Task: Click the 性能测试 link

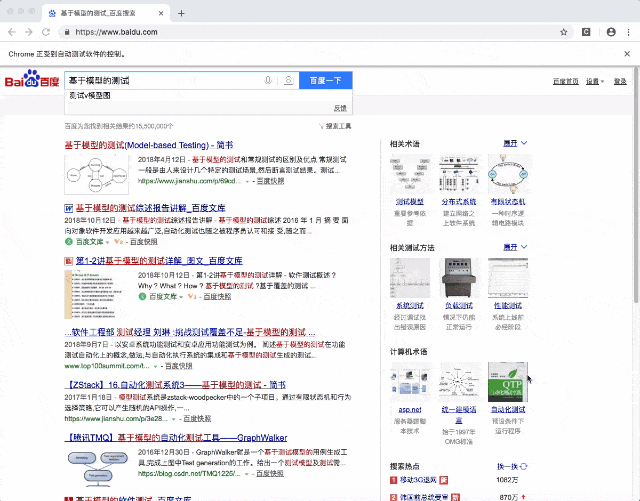Action: pyautogui.click(x=508, y=305)
